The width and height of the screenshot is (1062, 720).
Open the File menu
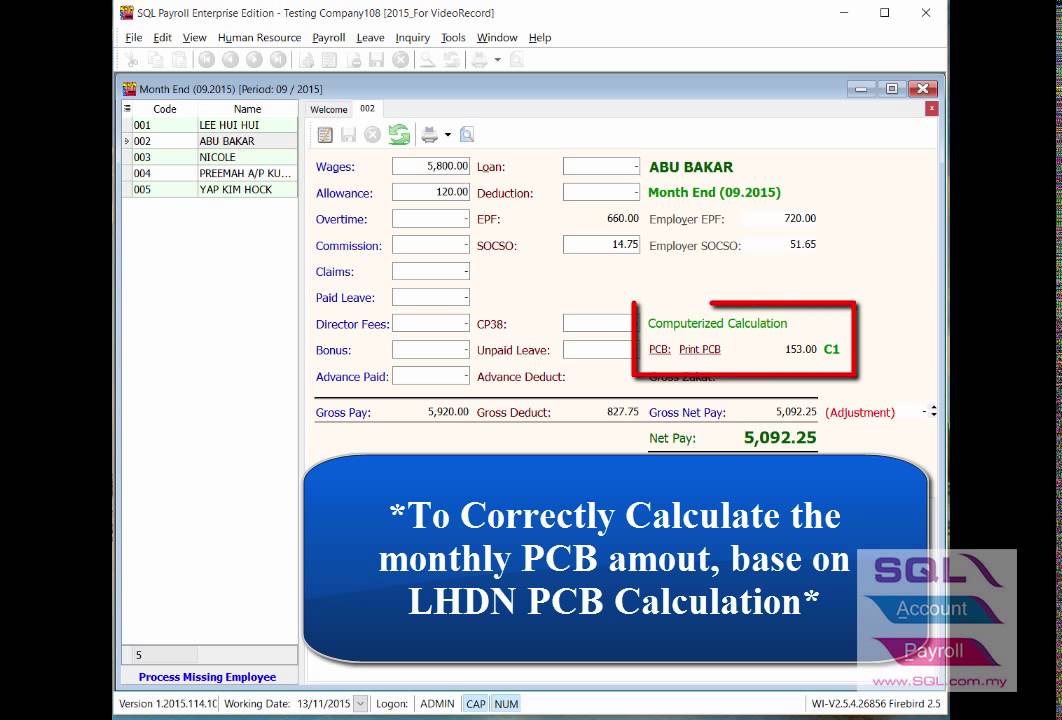pos(133,38)
